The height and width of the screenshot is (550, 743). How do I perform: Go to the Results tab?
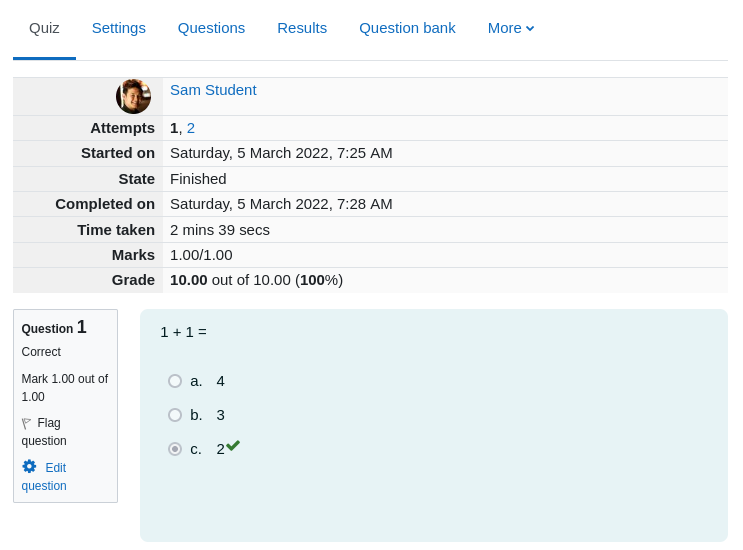[302, 28]
